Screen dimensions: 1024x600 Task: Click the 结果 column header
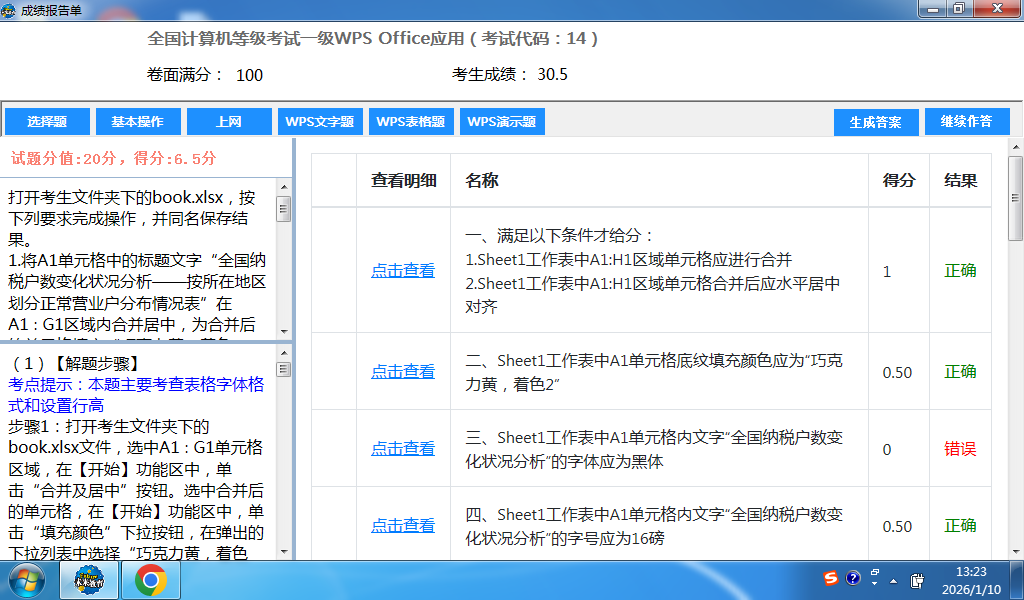point(961,181)
